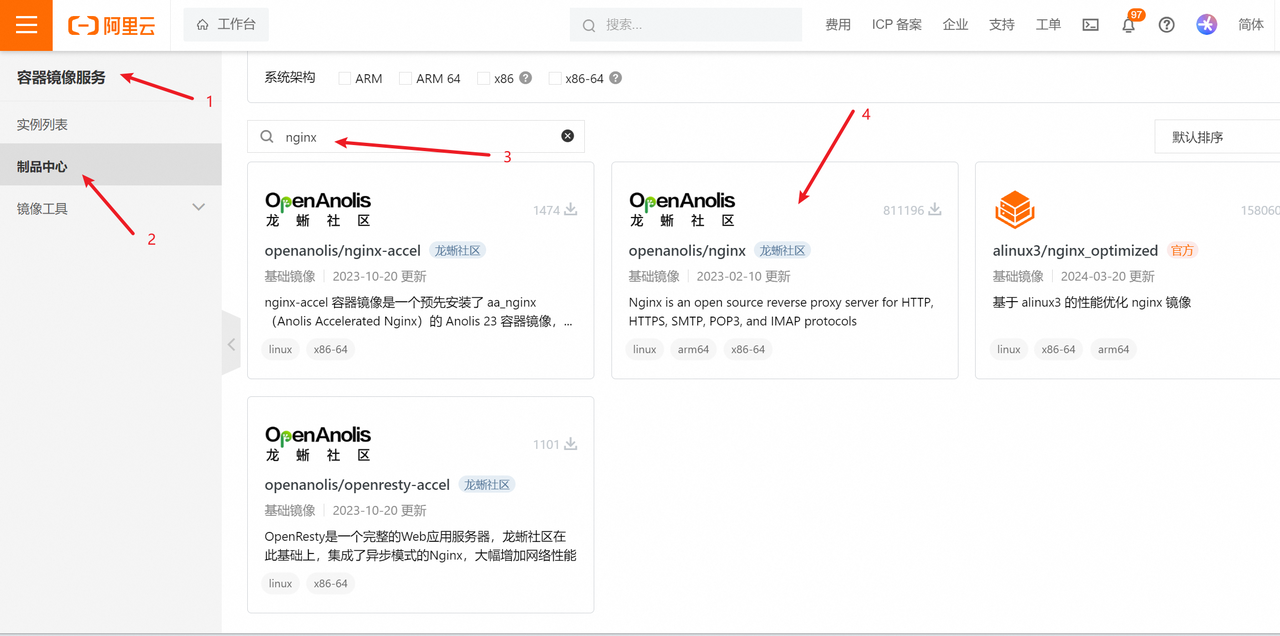The image size is (1280, 636).
Task: Click 龙蜥社区 badge on nginx-accel card
Action: click(458, 251)
